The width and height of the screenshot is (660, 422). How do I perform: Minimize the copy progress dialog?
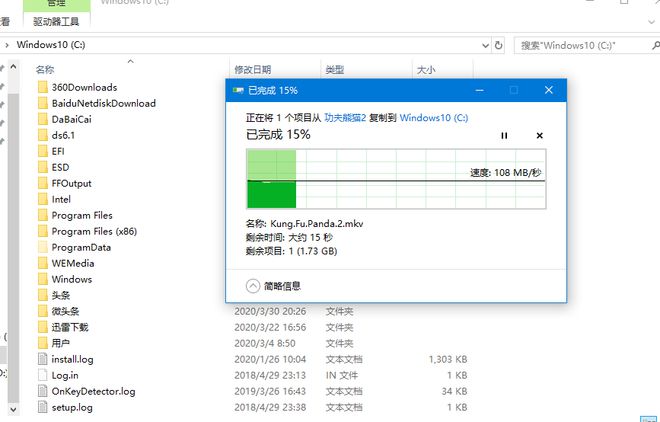click(x=479, y=90)
